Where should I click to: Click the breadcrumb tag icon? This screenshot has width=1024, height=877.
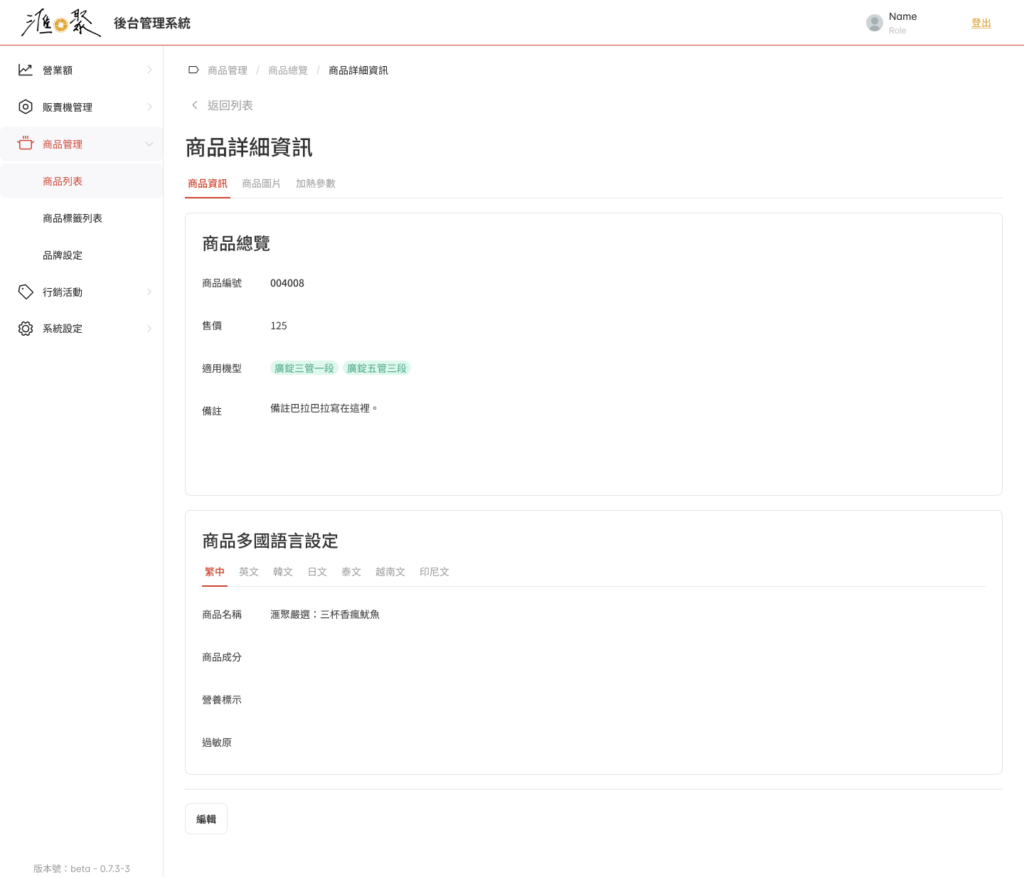193,70
